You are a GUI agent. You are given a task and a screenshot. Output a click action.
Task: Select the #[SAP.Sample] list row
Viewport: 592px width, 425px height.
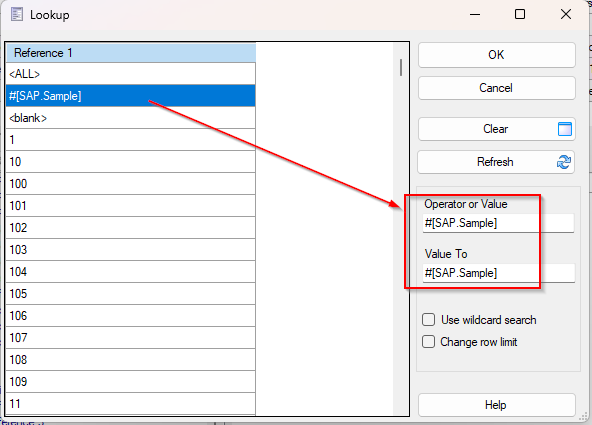[131, 96]
